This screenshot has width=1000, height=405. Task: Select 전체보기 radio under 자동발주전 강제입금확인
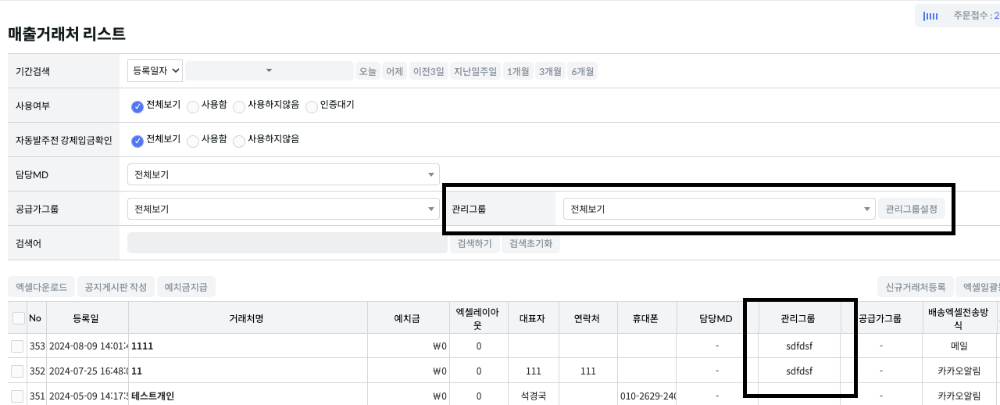point(136,141)
